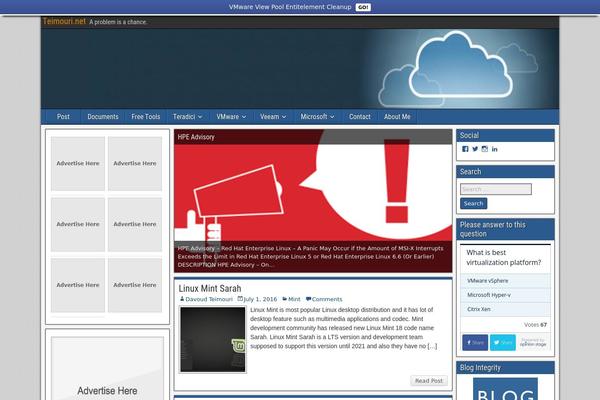This screenshot has height=400, width=600.
Task: Open the Twitter social icon
Action: click(x=475, y=149)
